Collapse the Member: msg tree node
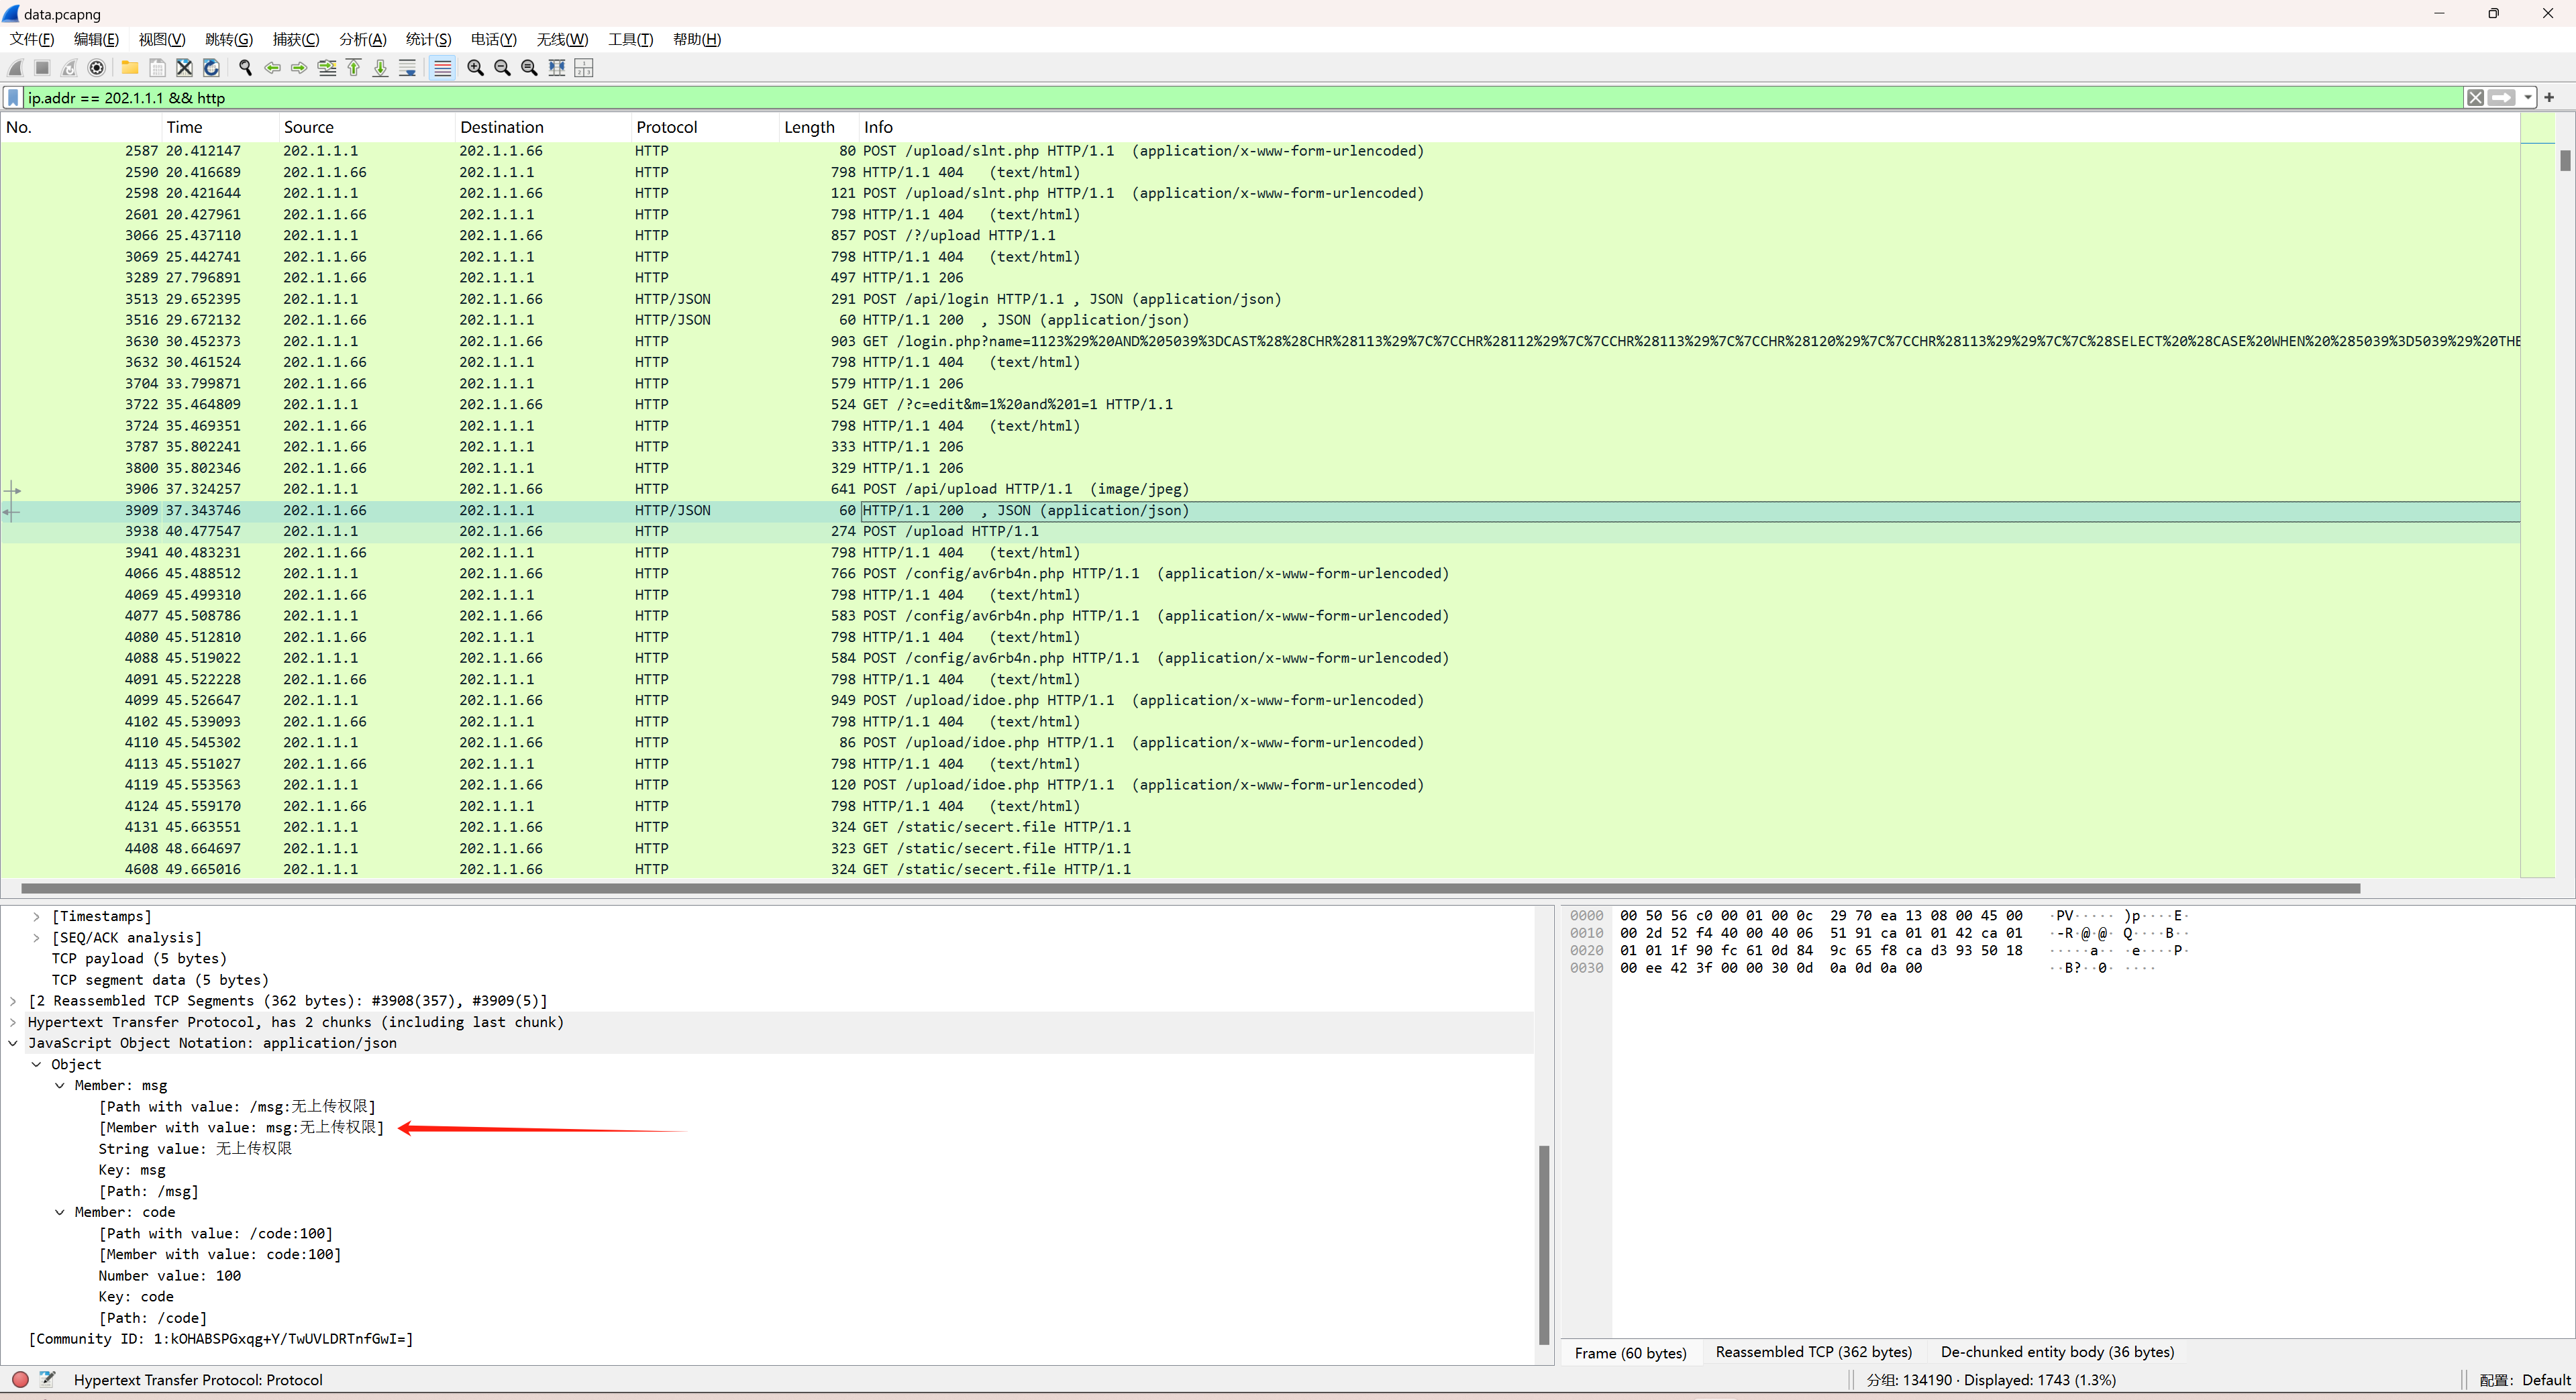This screenshot has height=1400, width=2576. (x=60, y=1085)
